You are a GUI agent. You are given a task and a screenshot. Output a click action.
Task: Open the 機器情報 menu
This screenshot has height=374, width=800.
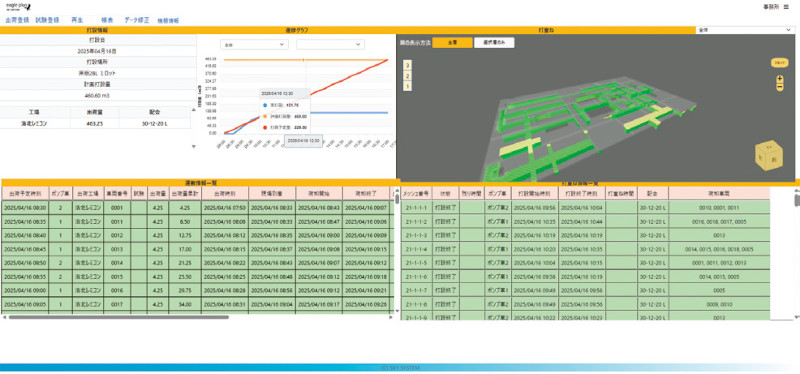[168, 20]
